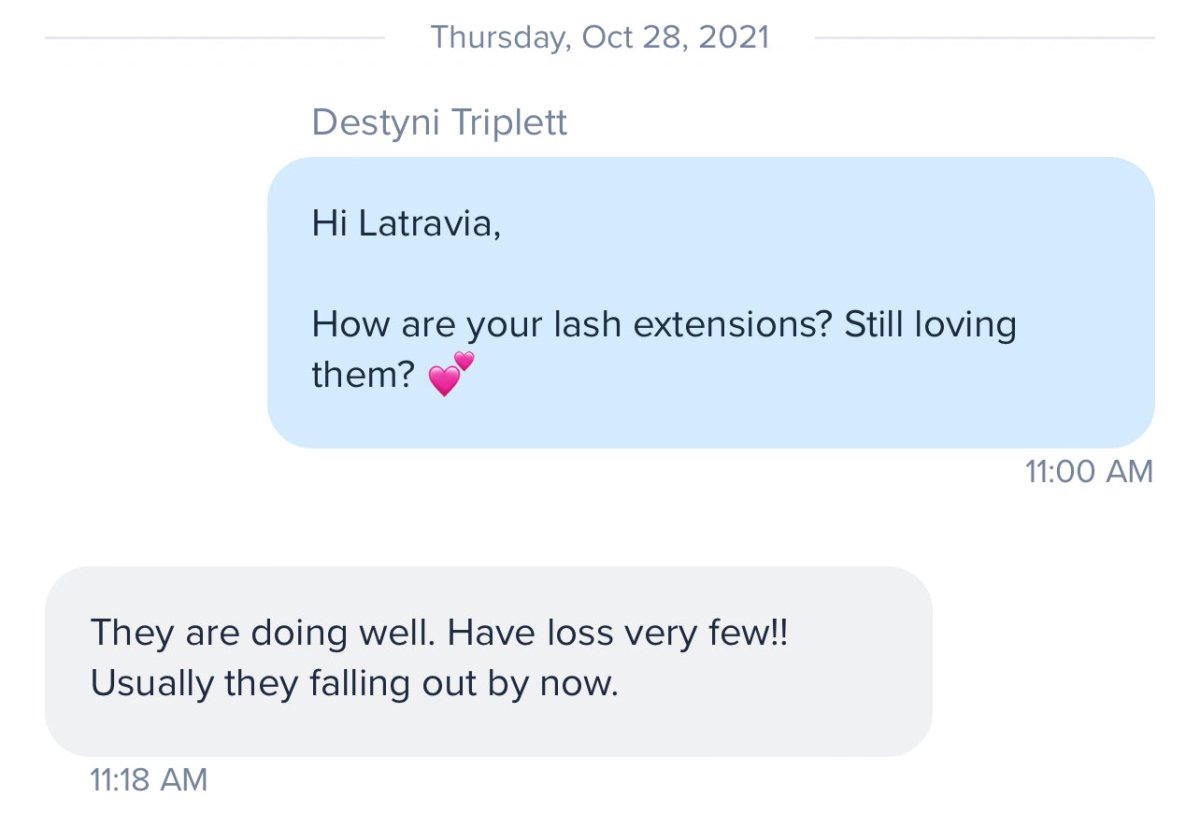Click divider line left of the date

coord(215,38)
